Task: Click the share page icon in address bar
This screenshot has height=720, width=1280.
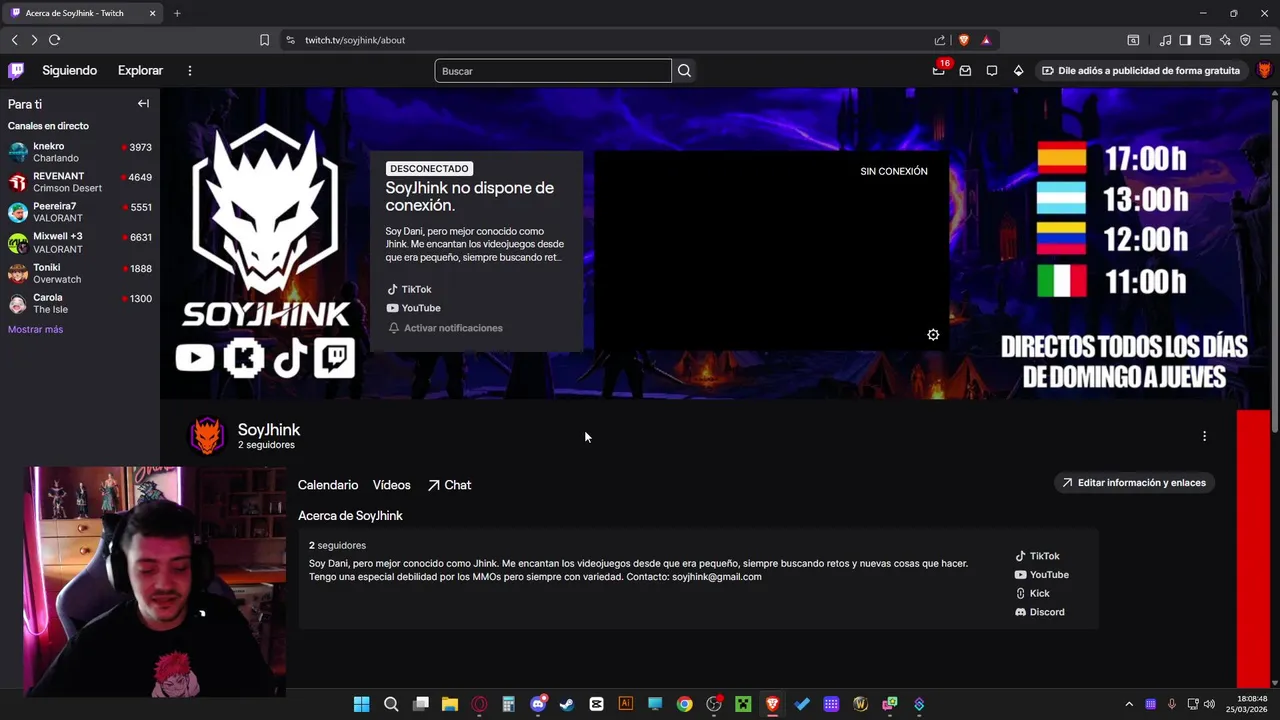Action: tap(940, 40)
